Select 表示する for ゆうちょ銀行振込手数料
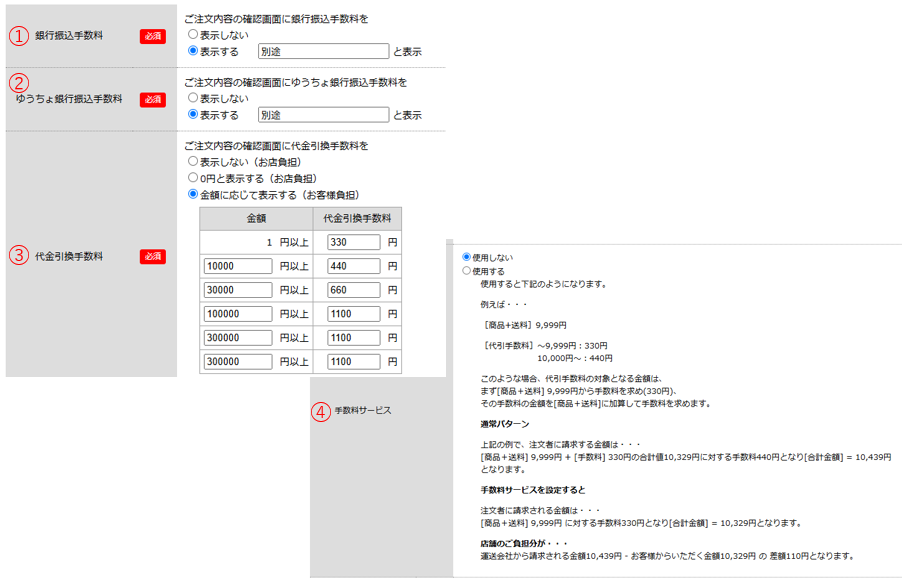Viewport: 905px width, 581px height. pyautogui.click(x=193, y=115)
